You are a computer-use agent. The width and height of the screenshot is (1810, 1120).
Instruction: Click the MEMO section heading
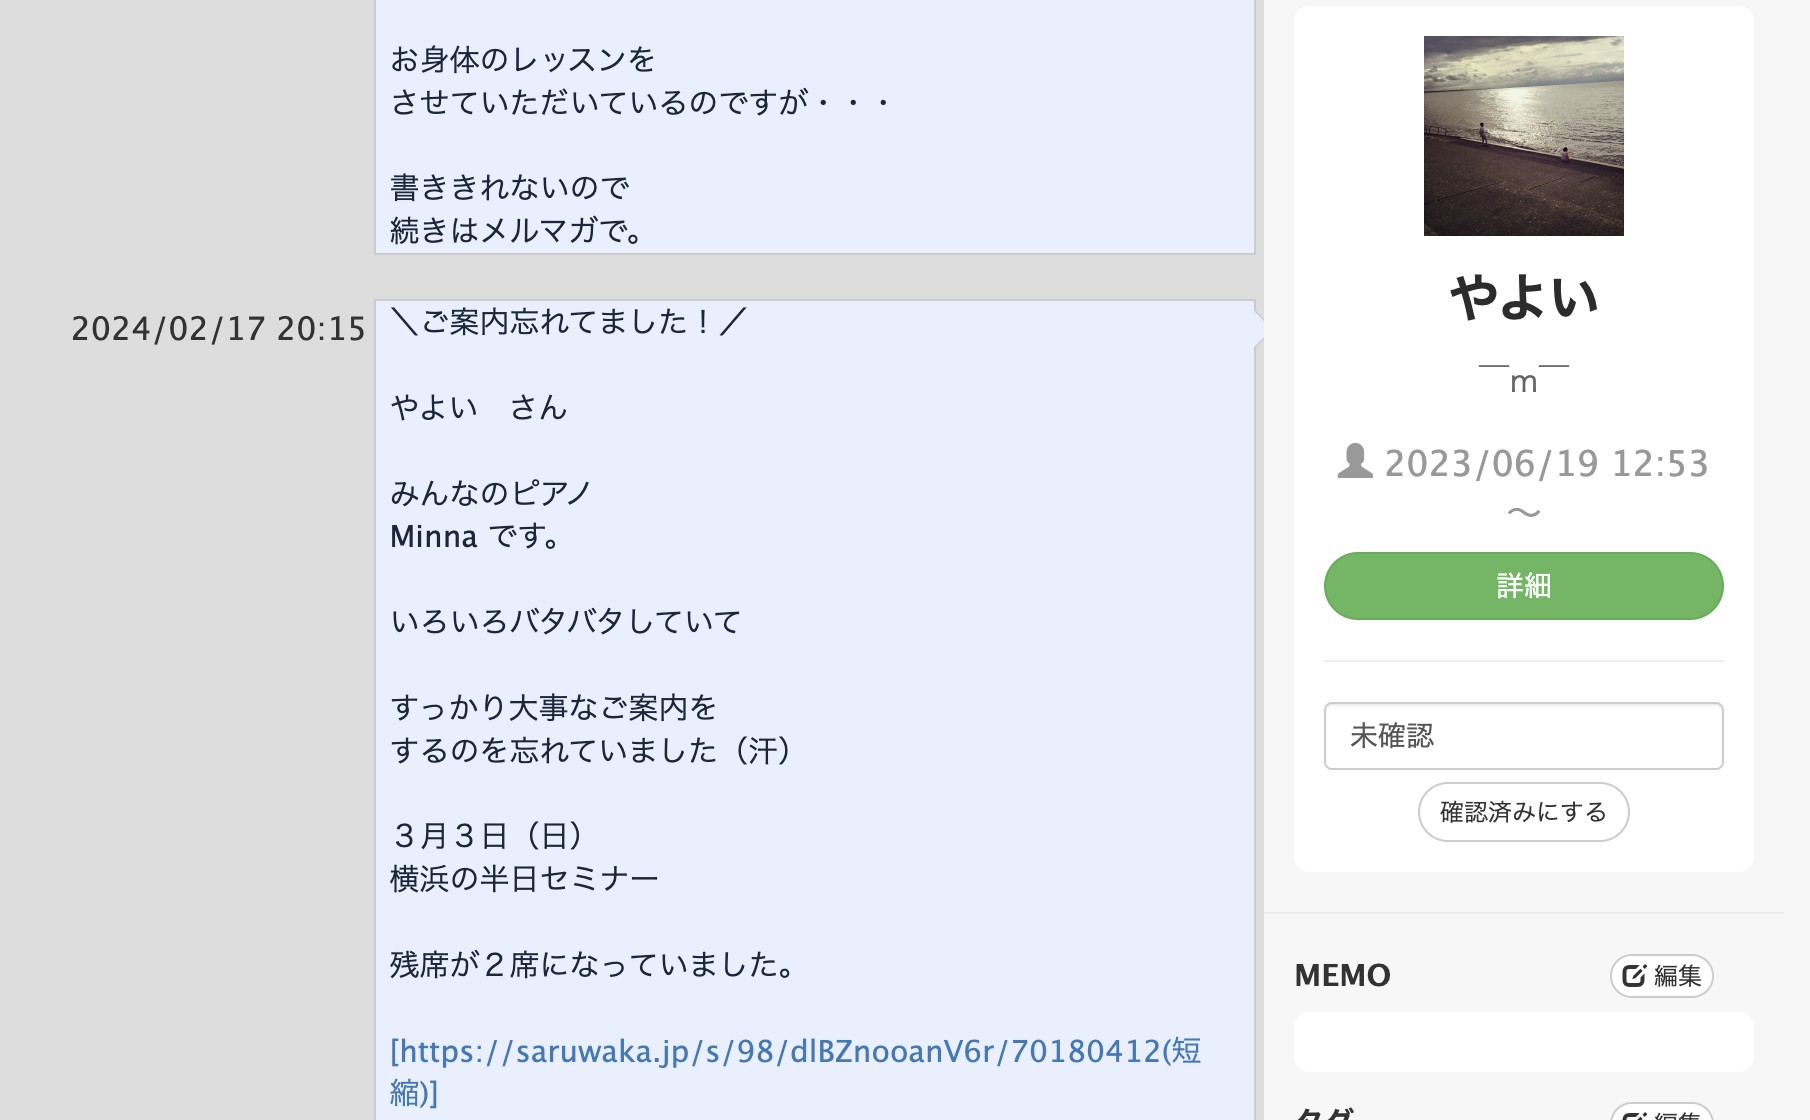tap(1342, 975)
